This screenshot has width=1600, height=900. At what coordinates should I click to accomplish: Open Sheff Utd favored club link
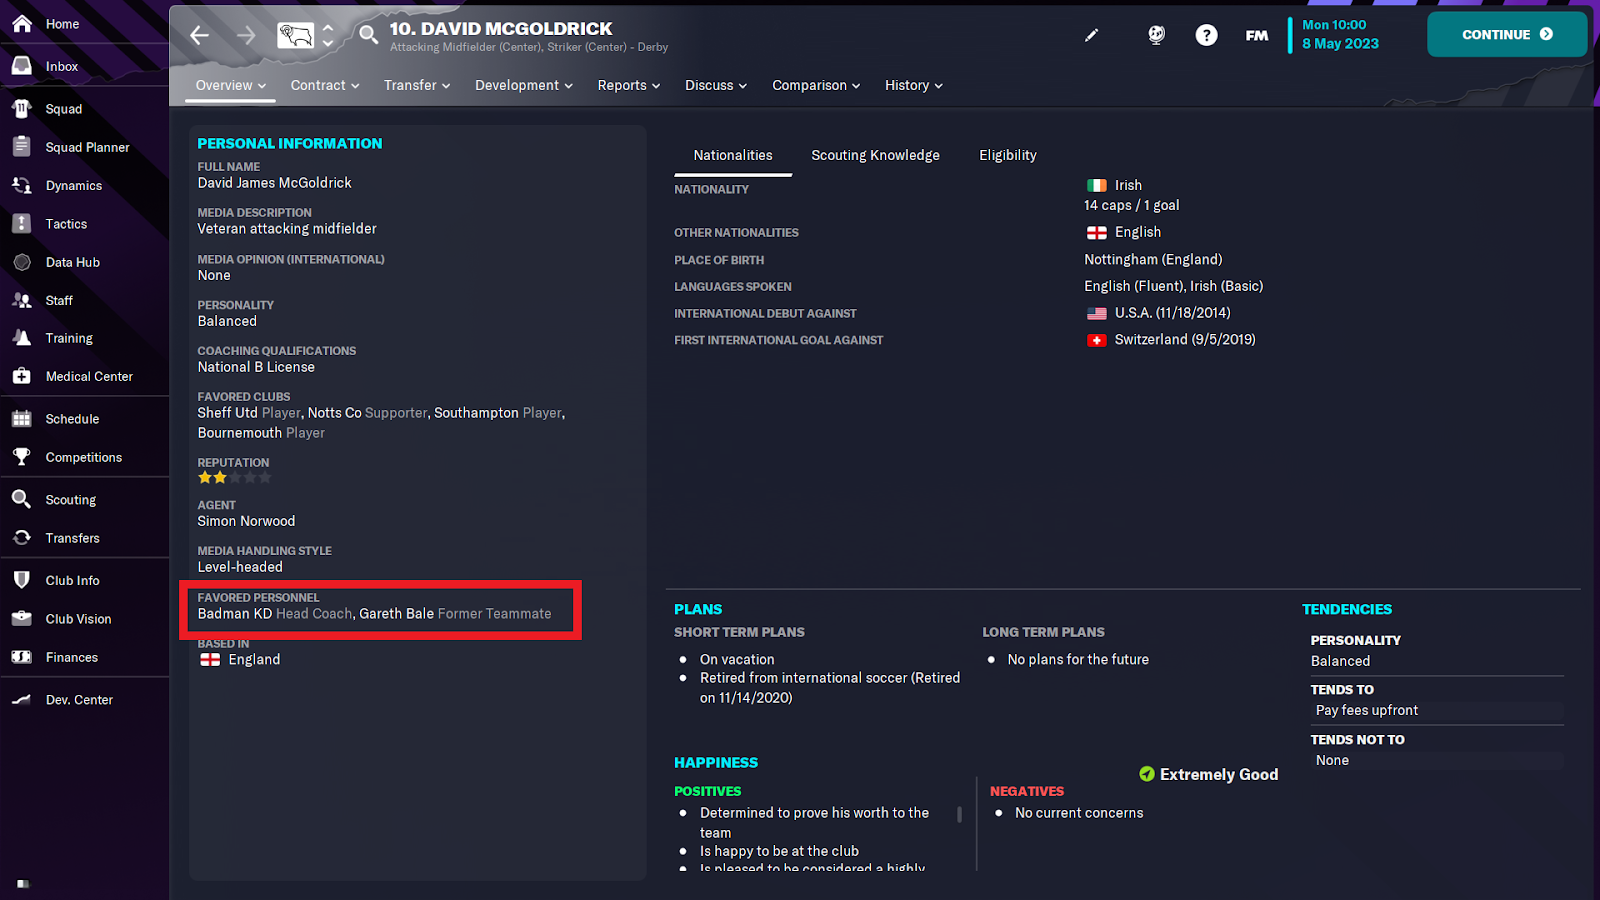(227, 413)
